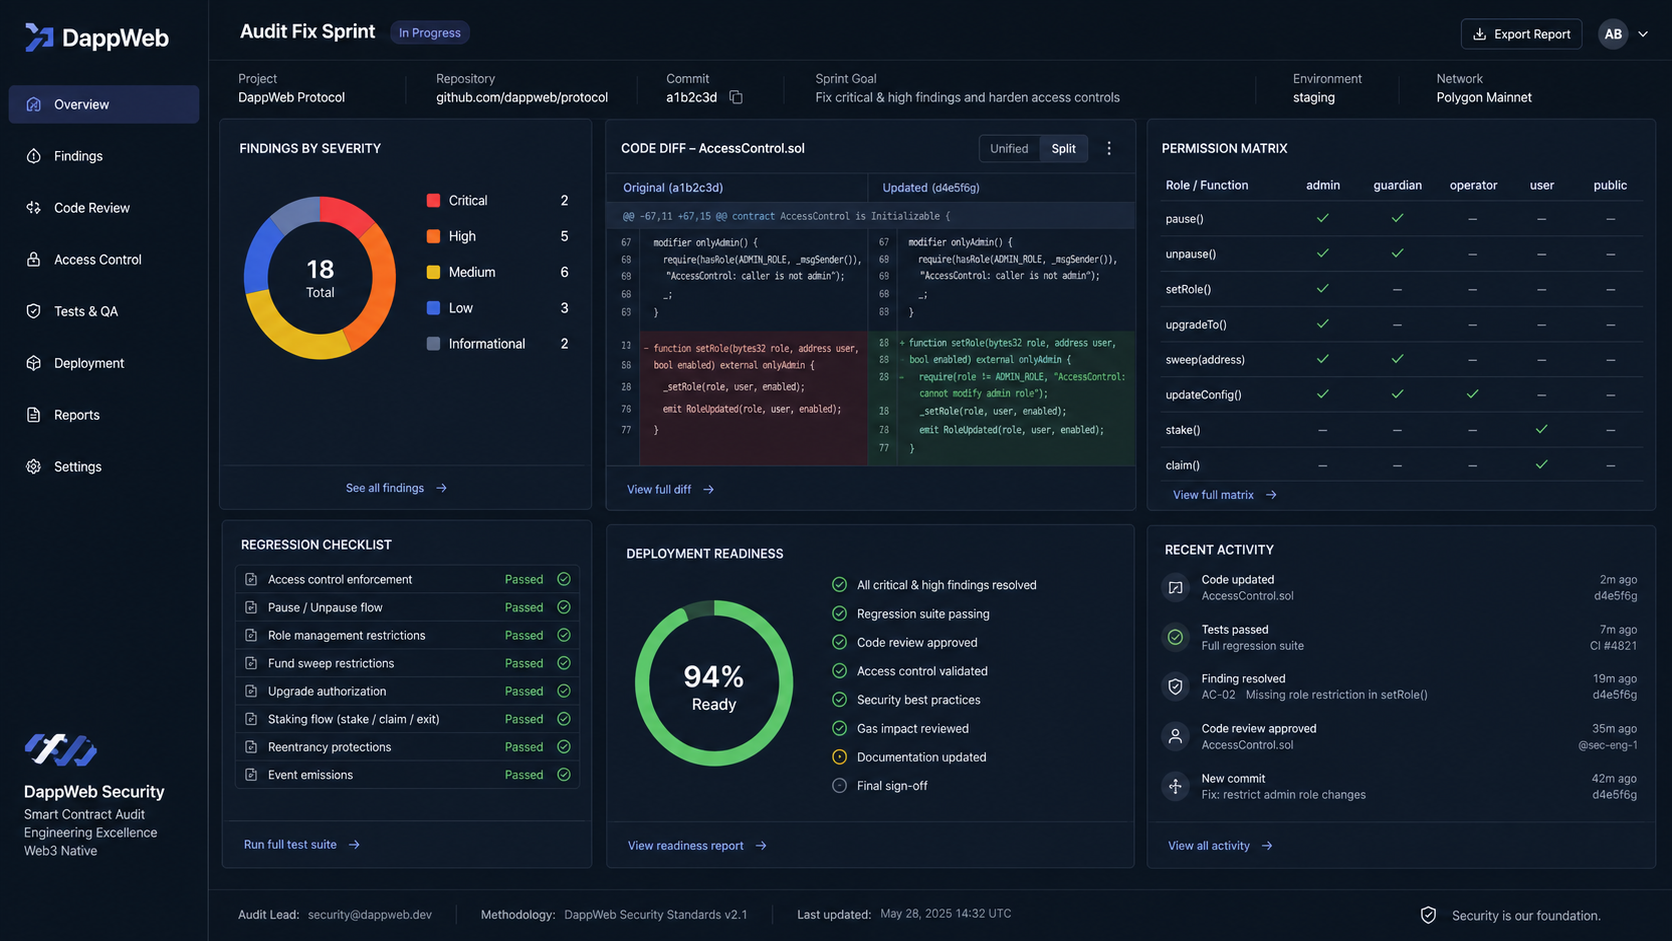1672x941 pixels.
Task: Follow the See all findings link
Action: [x=396, y=488]
